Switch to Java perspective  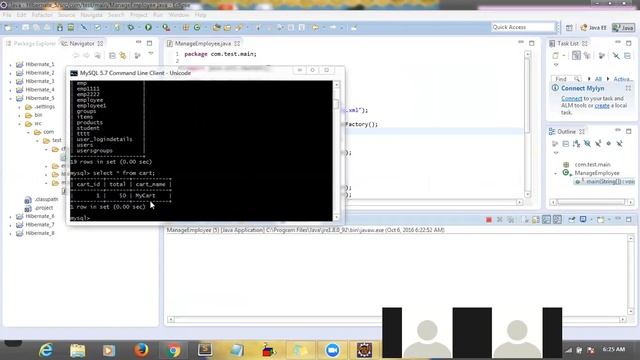click(623, 27)
